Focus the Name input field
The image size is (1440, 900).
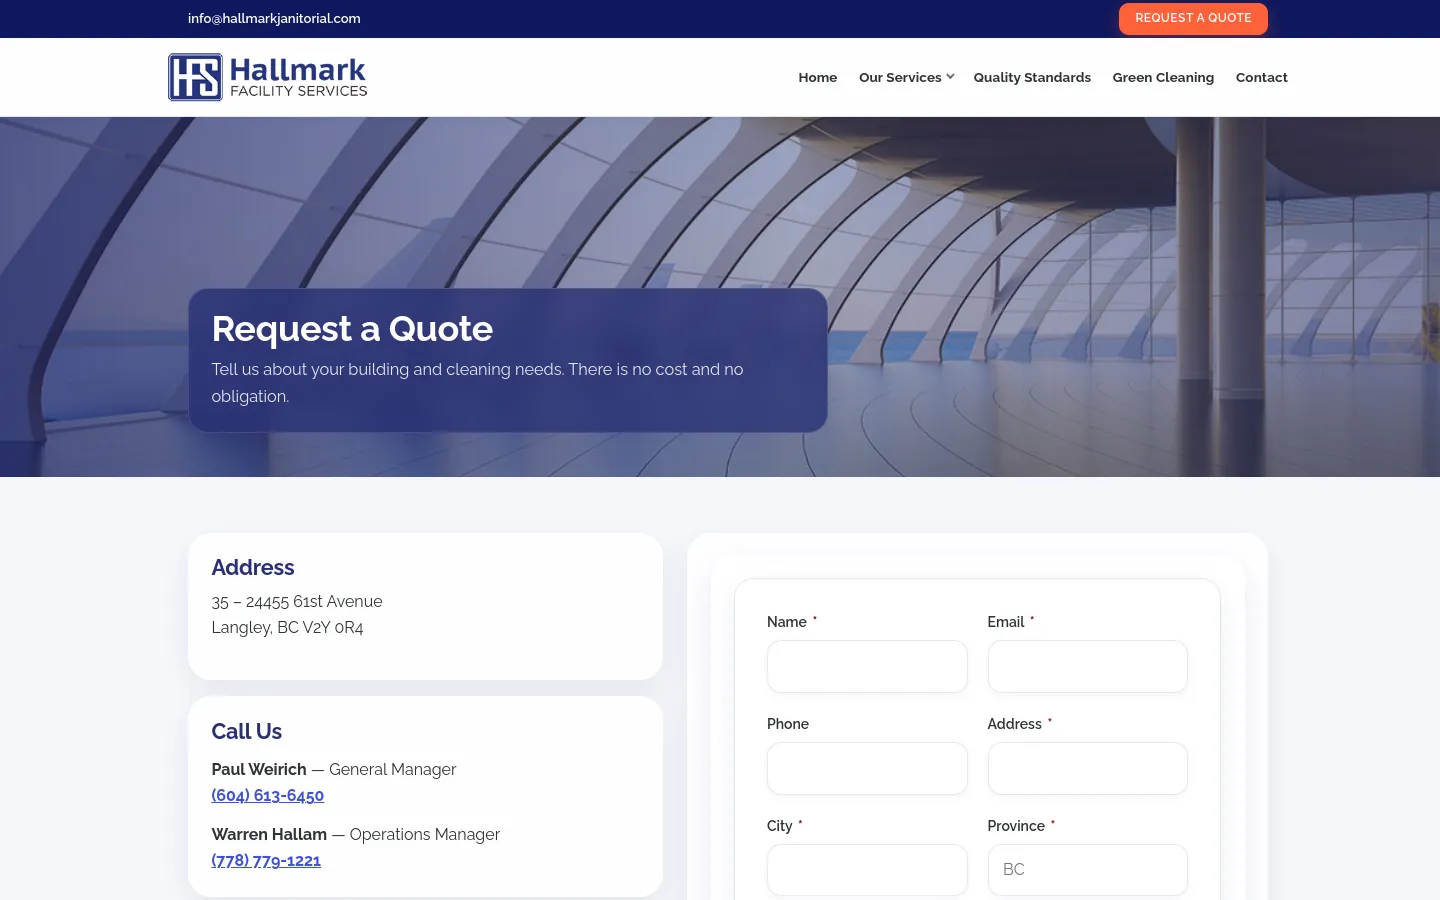pyautogui.click(x=867, y=666)
